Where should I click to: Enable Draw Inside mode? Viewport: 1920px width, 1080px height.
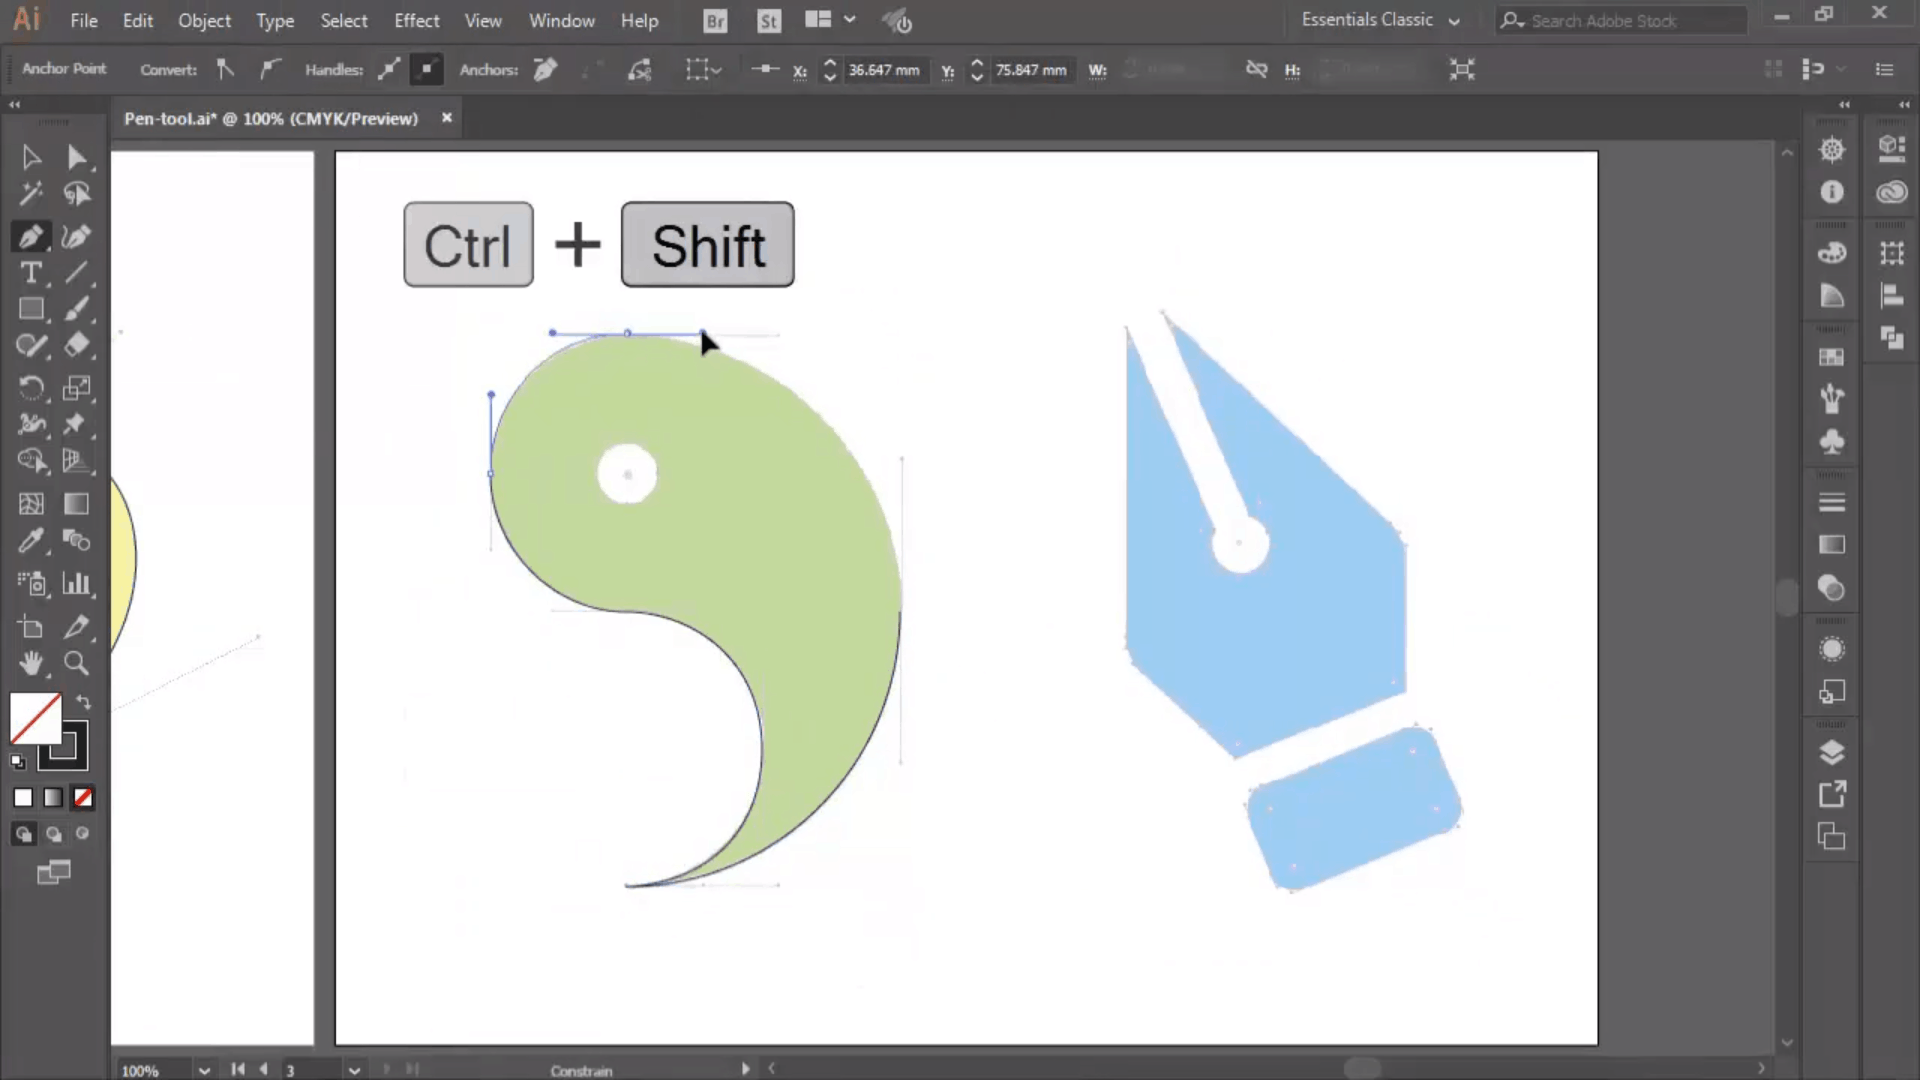pos(83,834)
